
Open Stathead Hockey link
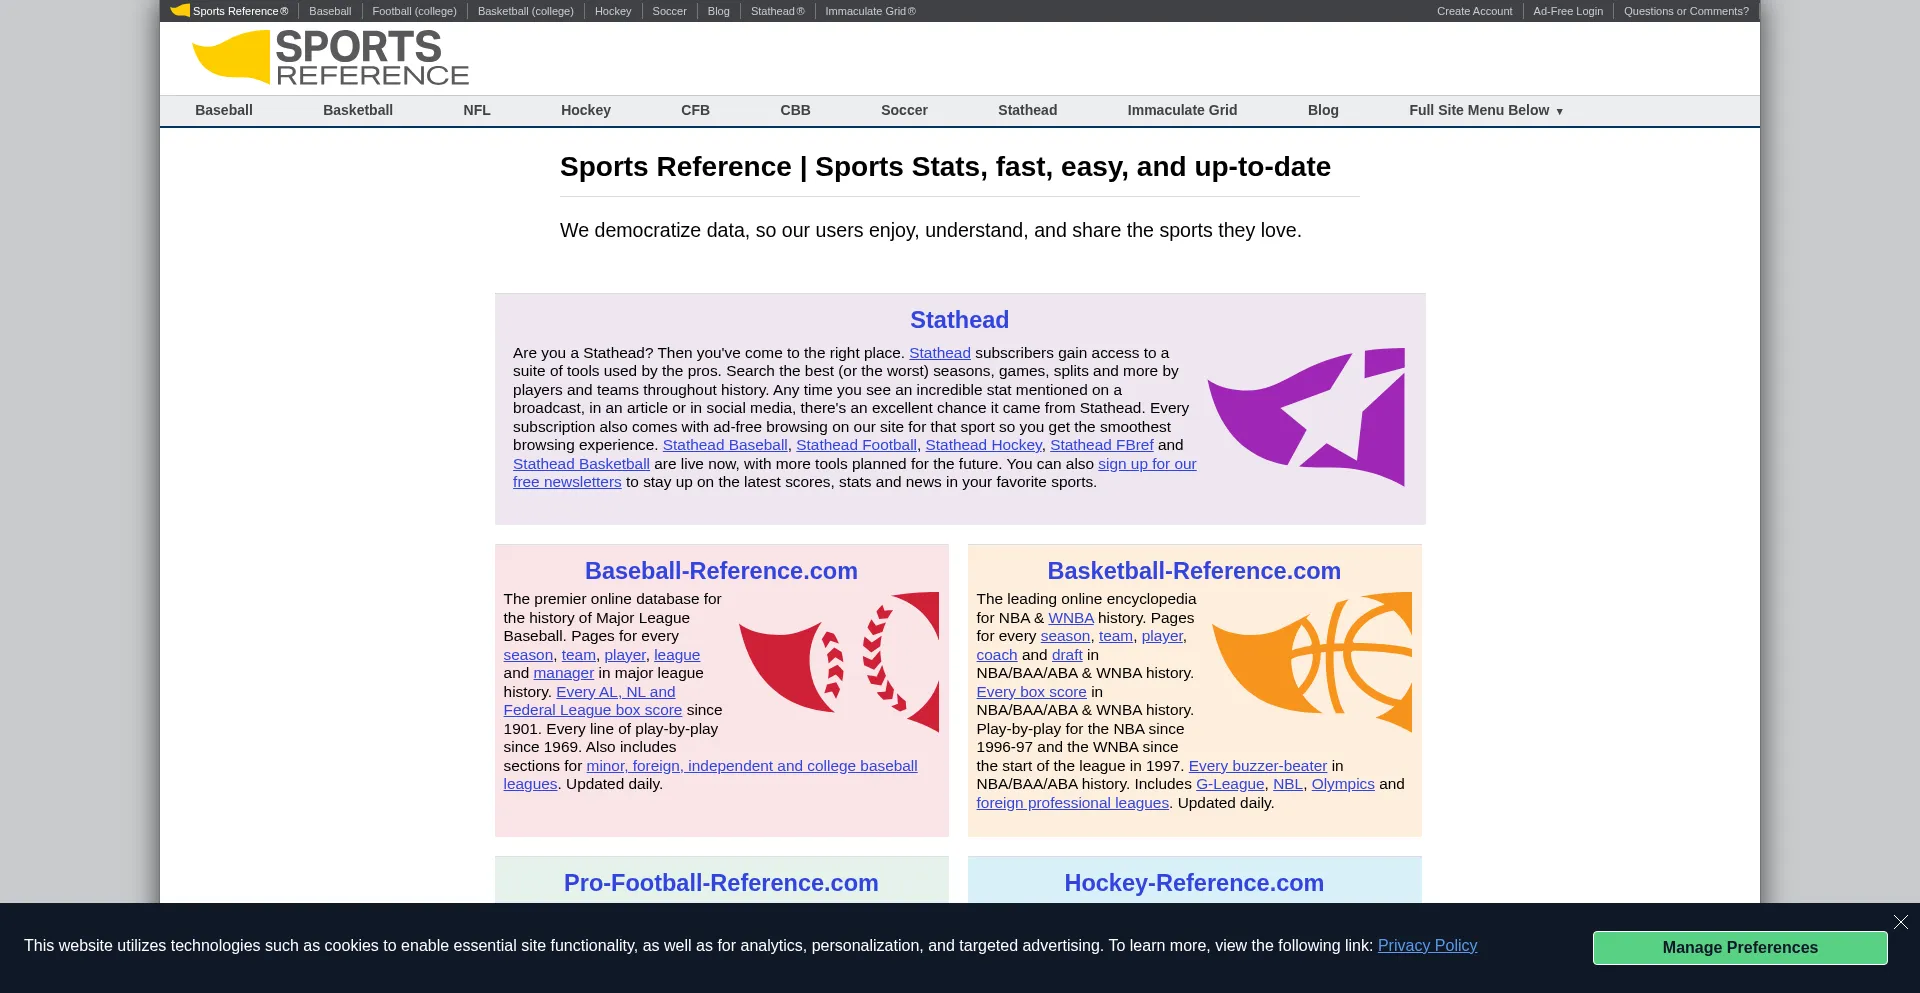pos(983,445)
